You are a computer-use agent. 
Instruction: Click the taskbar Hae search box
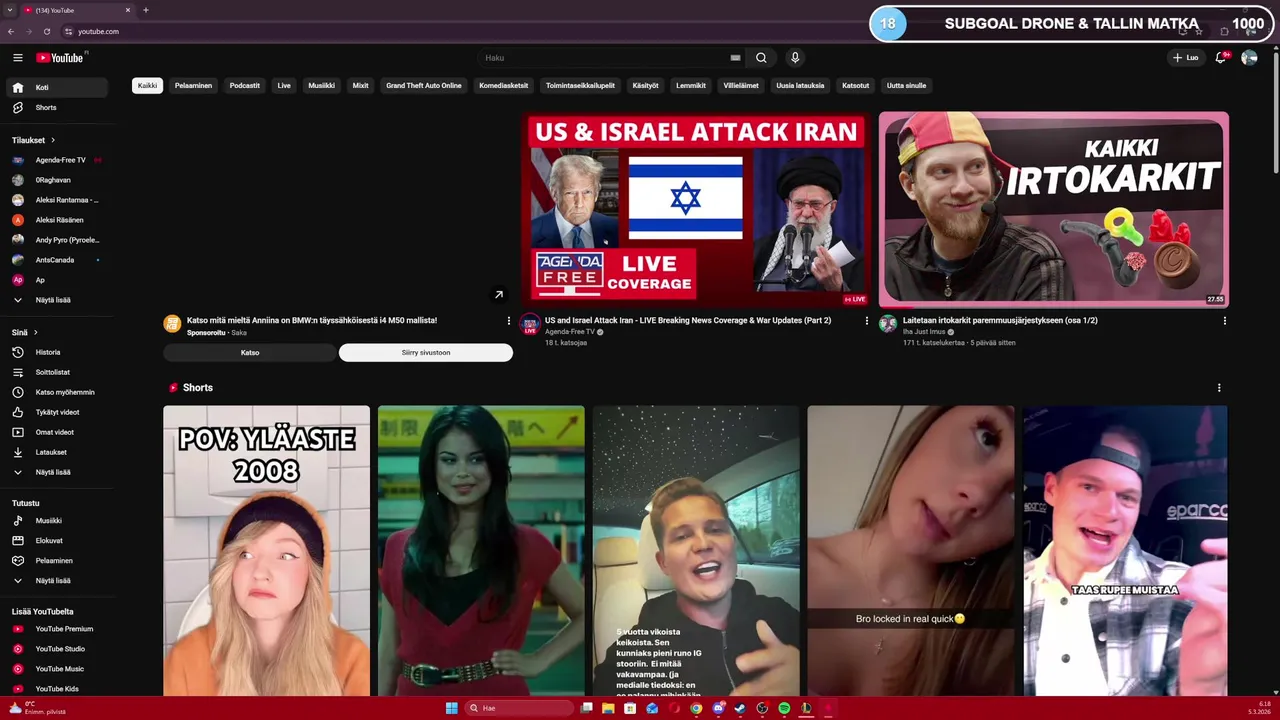[x=520, y=708]
